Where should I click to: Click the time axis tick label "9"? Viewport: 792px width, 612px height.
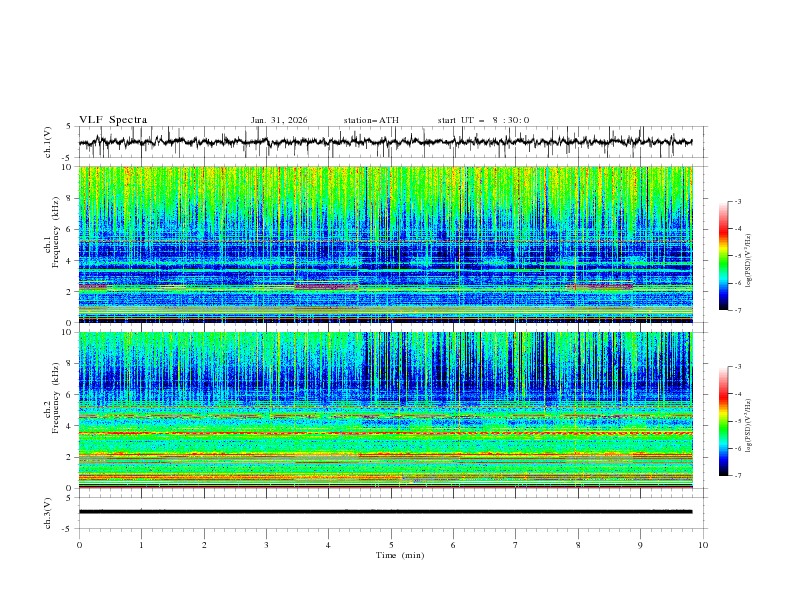pyautogui.click(x=640, y=545)
